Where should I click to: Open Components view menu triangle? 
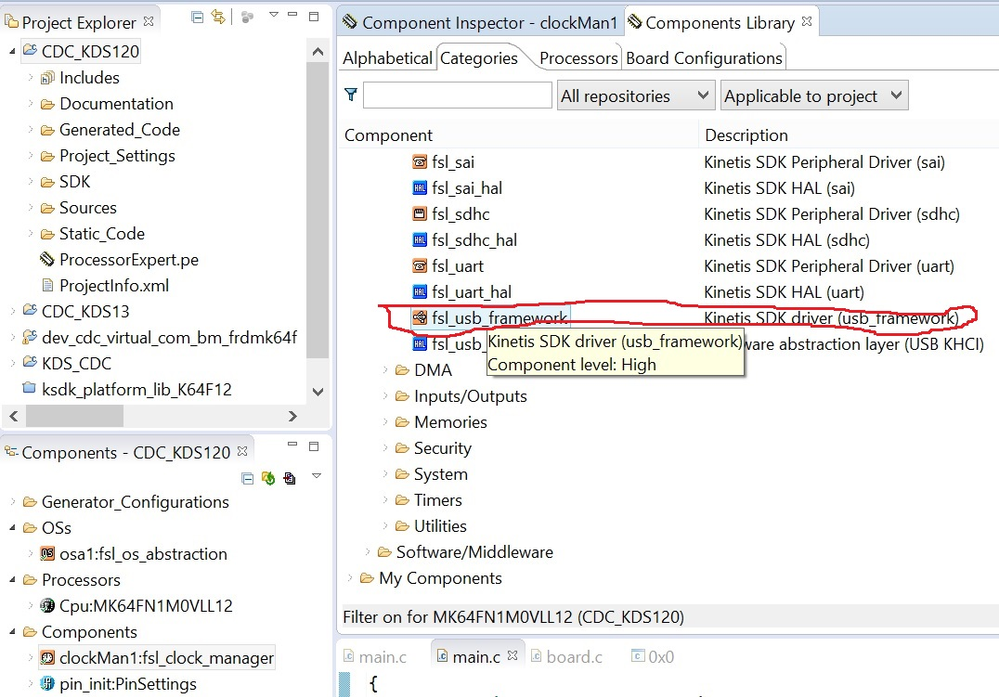(317, 476)
